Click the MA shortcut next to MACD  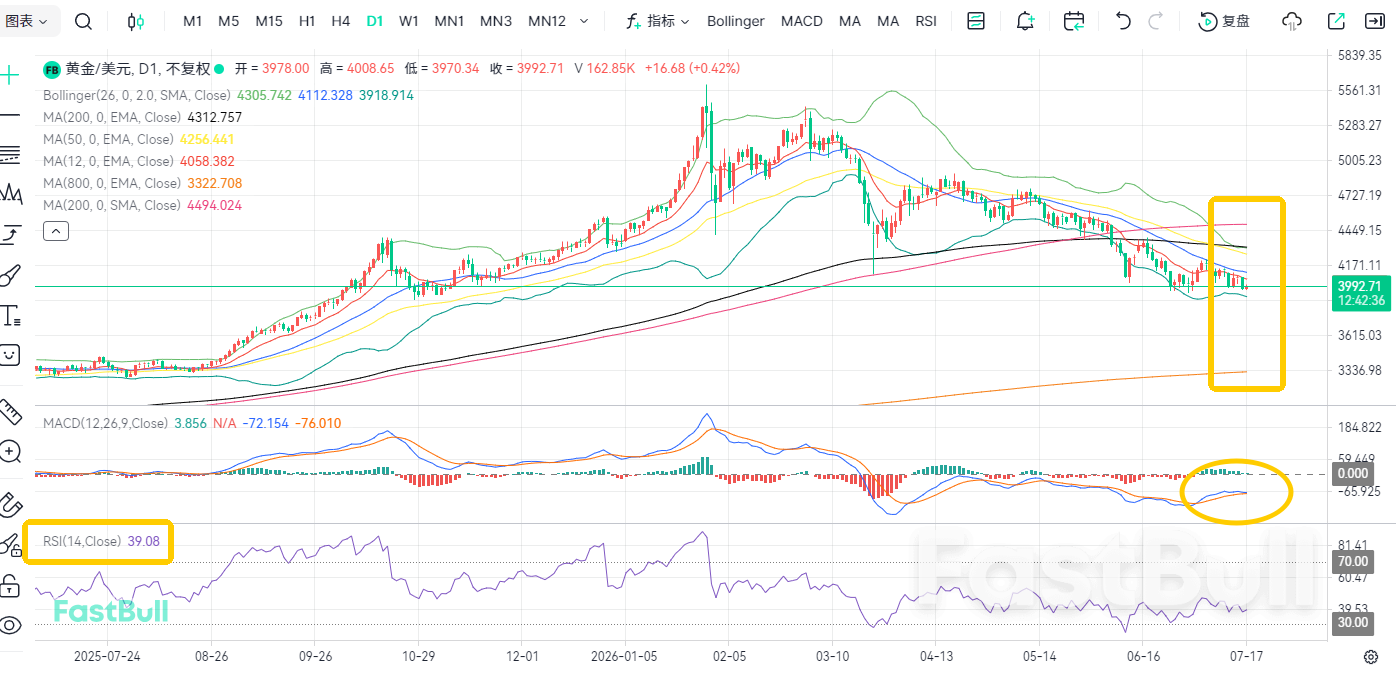click(x=850, y=21)
